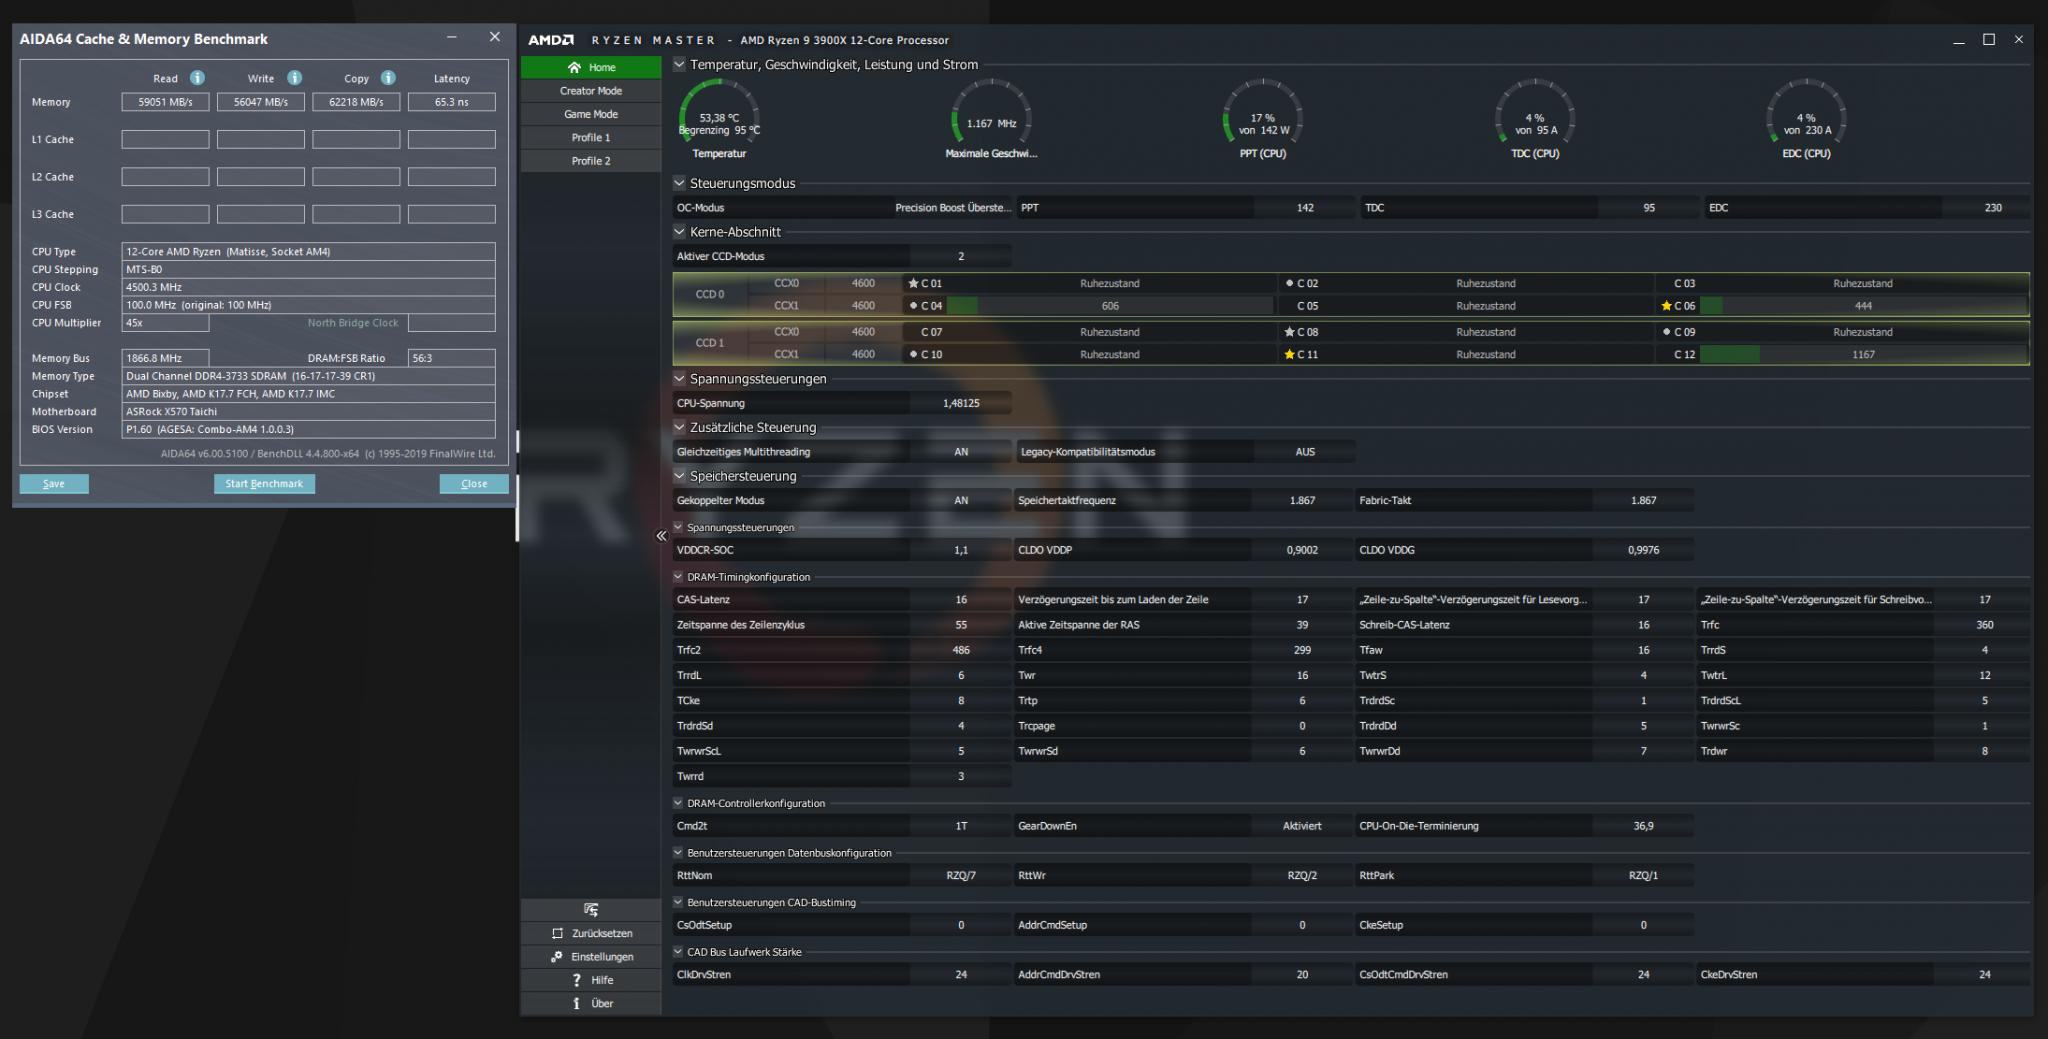Switch to Game Mode

coord(591,114)
